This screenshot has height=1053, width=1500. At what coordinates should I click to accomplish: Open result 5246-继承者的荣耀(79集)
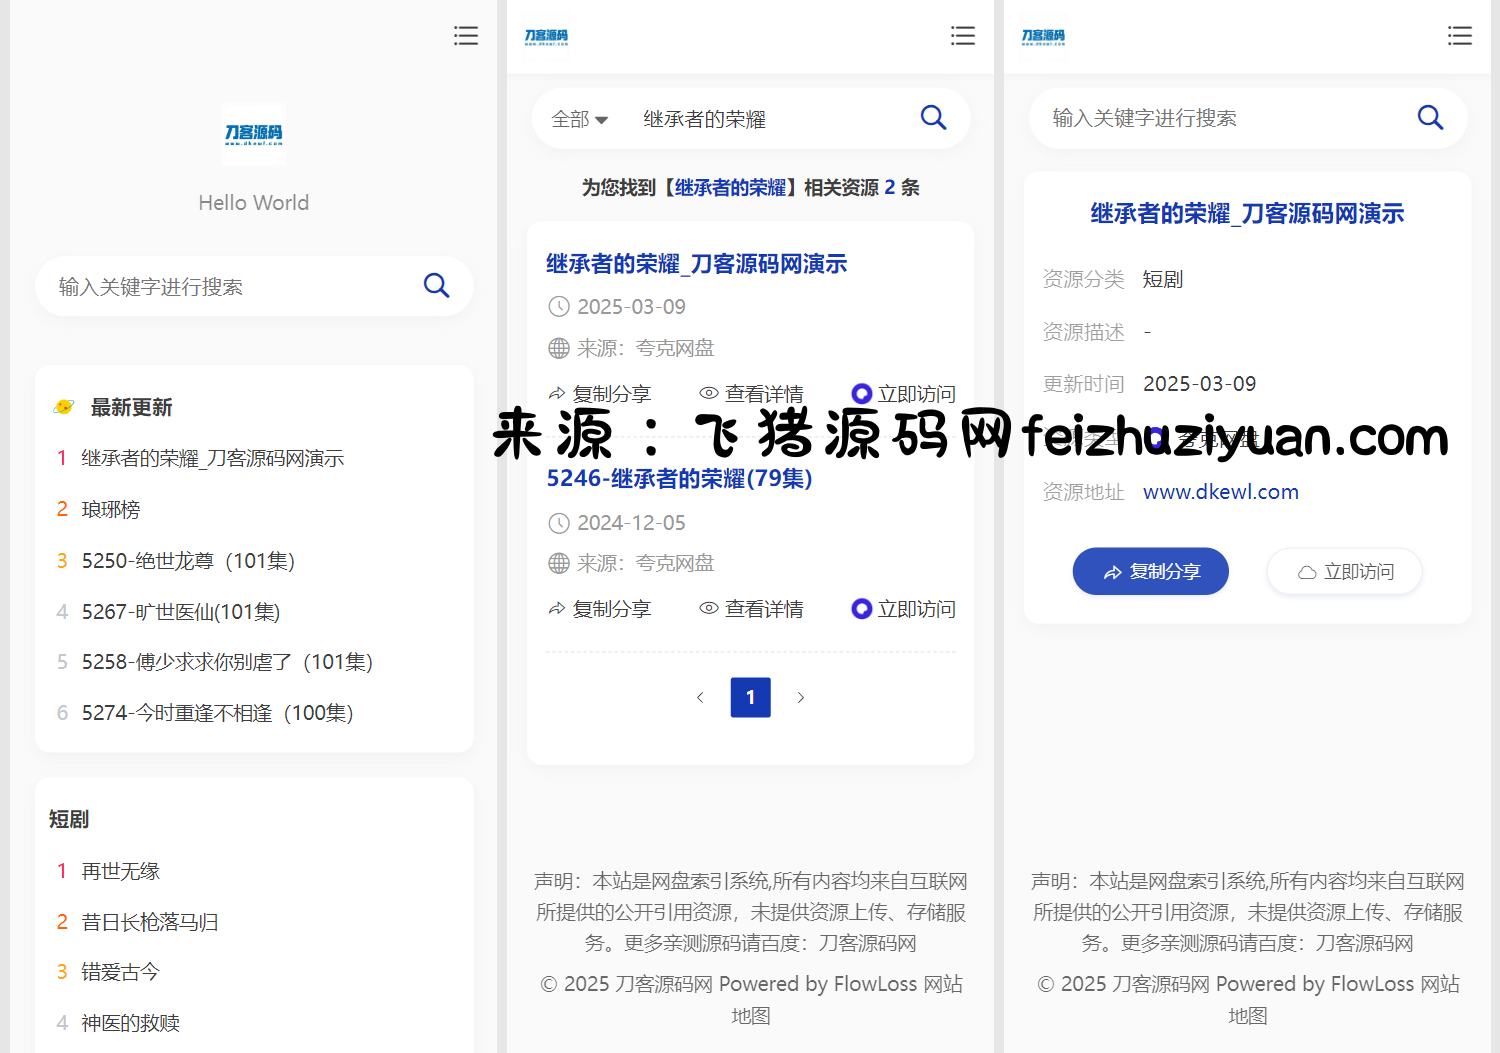coord(679,479)
